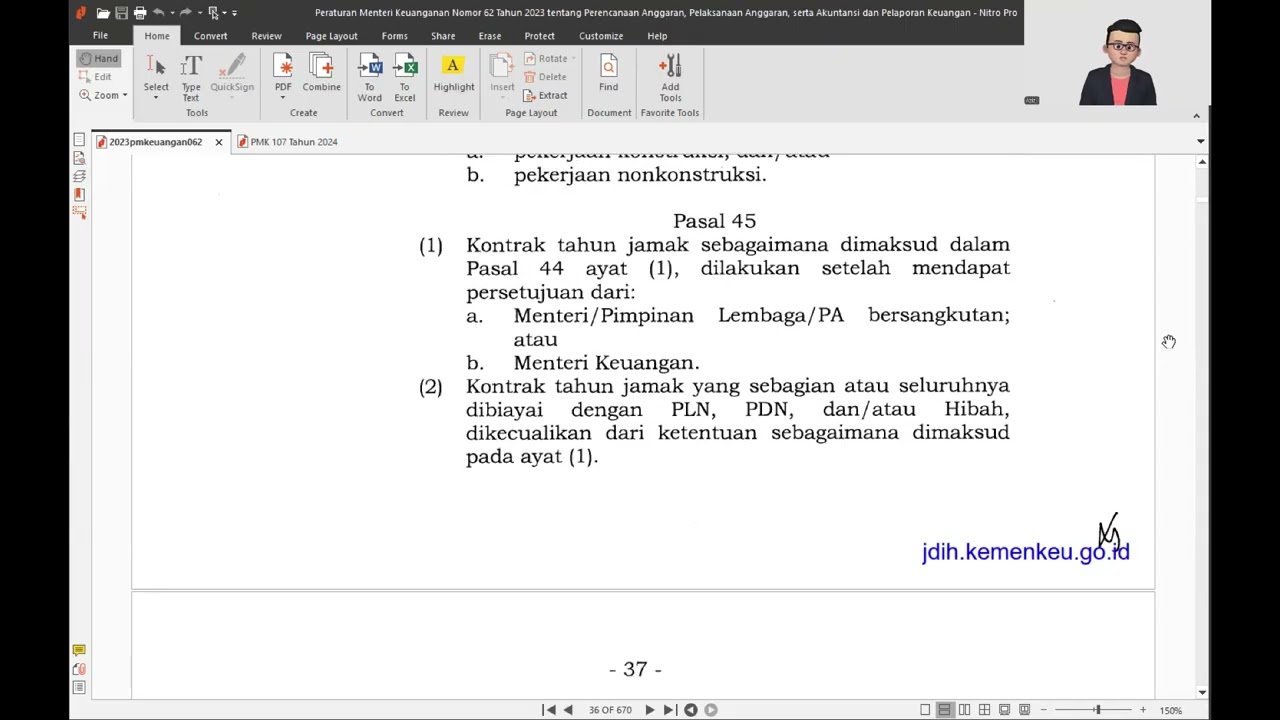Go to the previous page
Image resolution: width=1280 pixels, height=720 pixels.
(568, 710)
